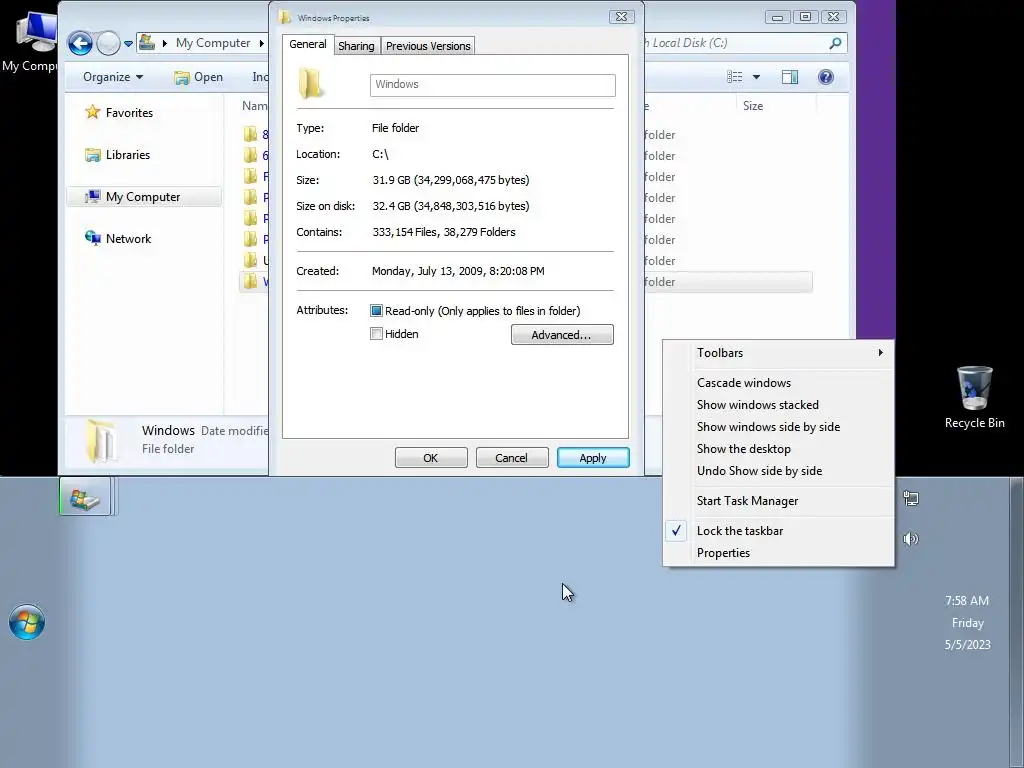Toggle the Read-only attribute checkbox
Screen dimensions: 1024x768
376,311
